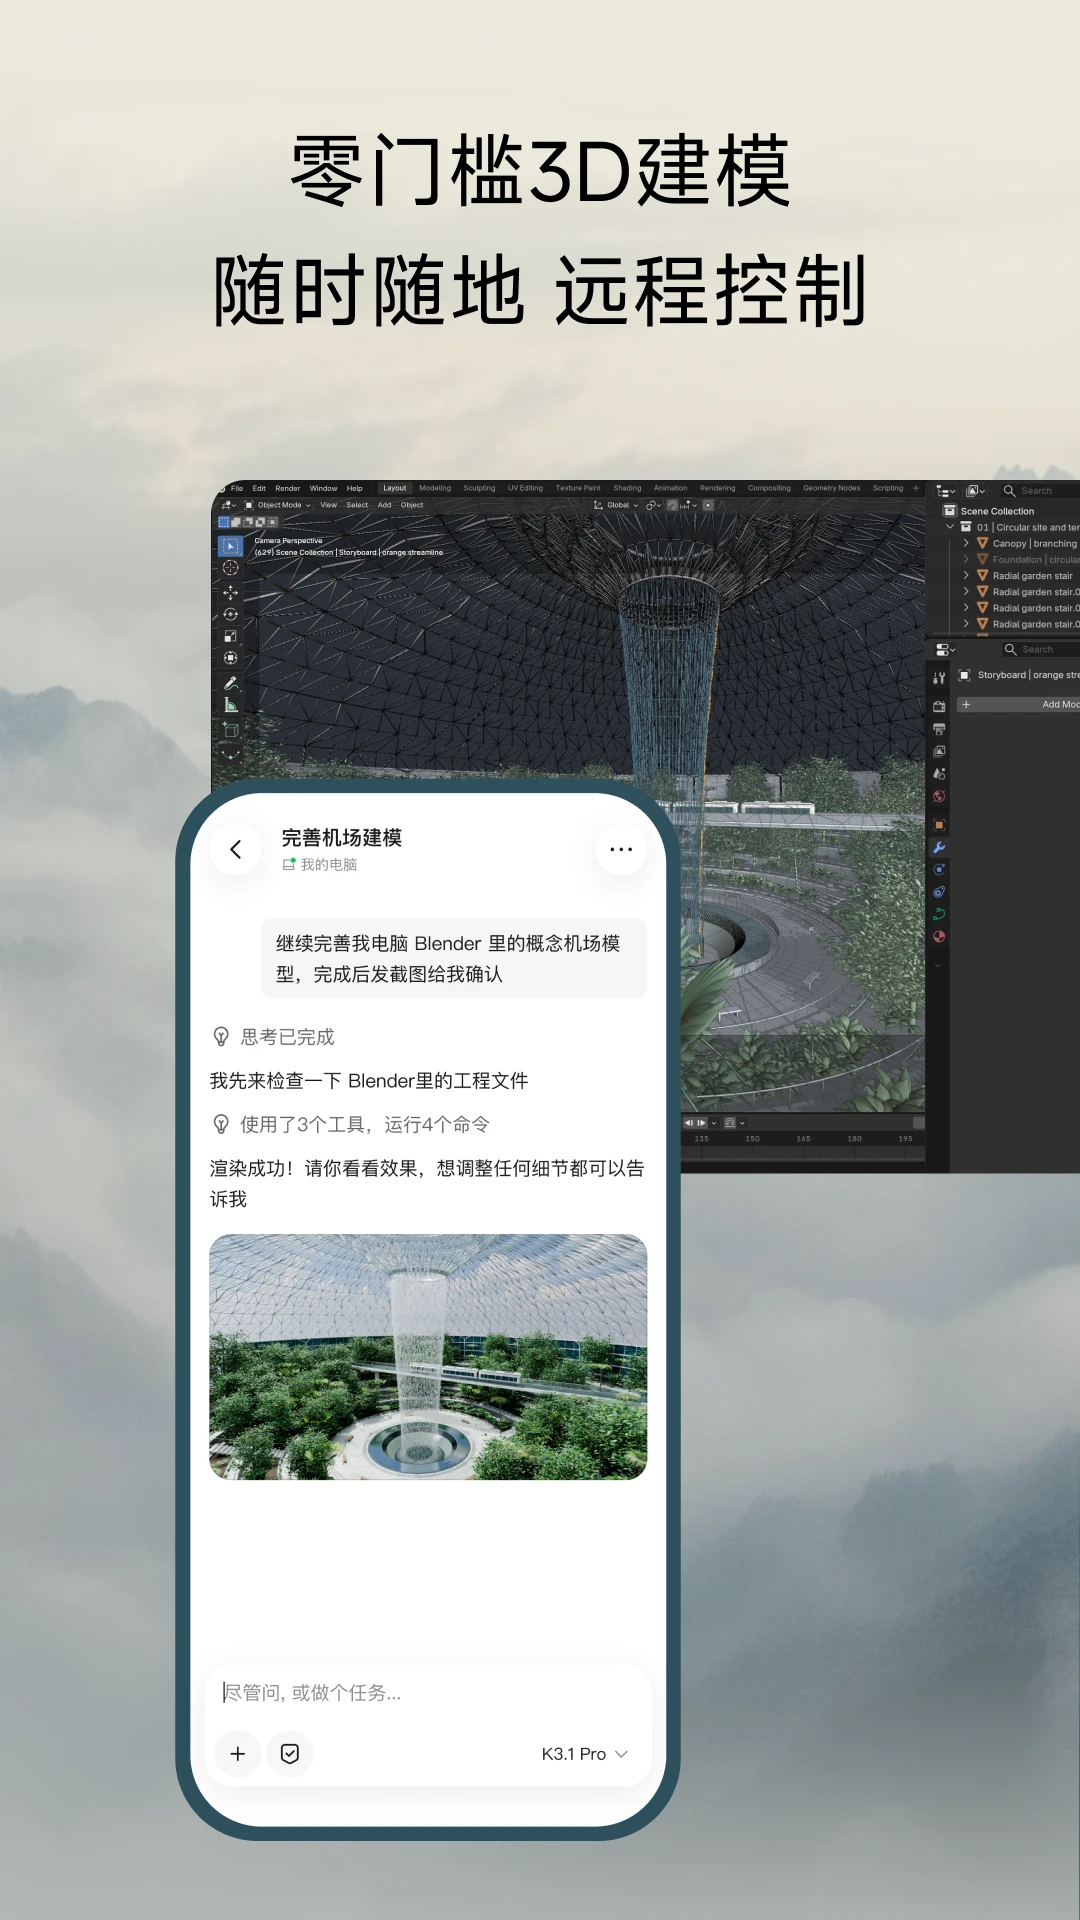Open the Object Mode dropdown in Blender
The width and height of the screenshot is (1080, 1920).
pyautogui.click(x=278, y=505)
